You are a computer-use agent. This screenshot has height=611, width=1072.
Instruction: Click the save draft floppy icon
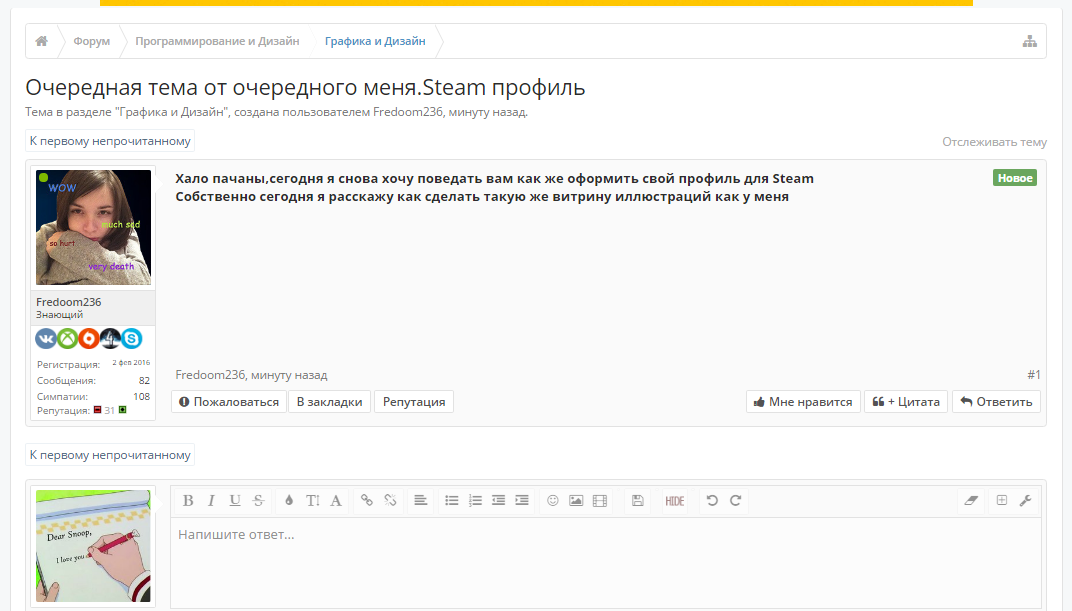(638, 501)
